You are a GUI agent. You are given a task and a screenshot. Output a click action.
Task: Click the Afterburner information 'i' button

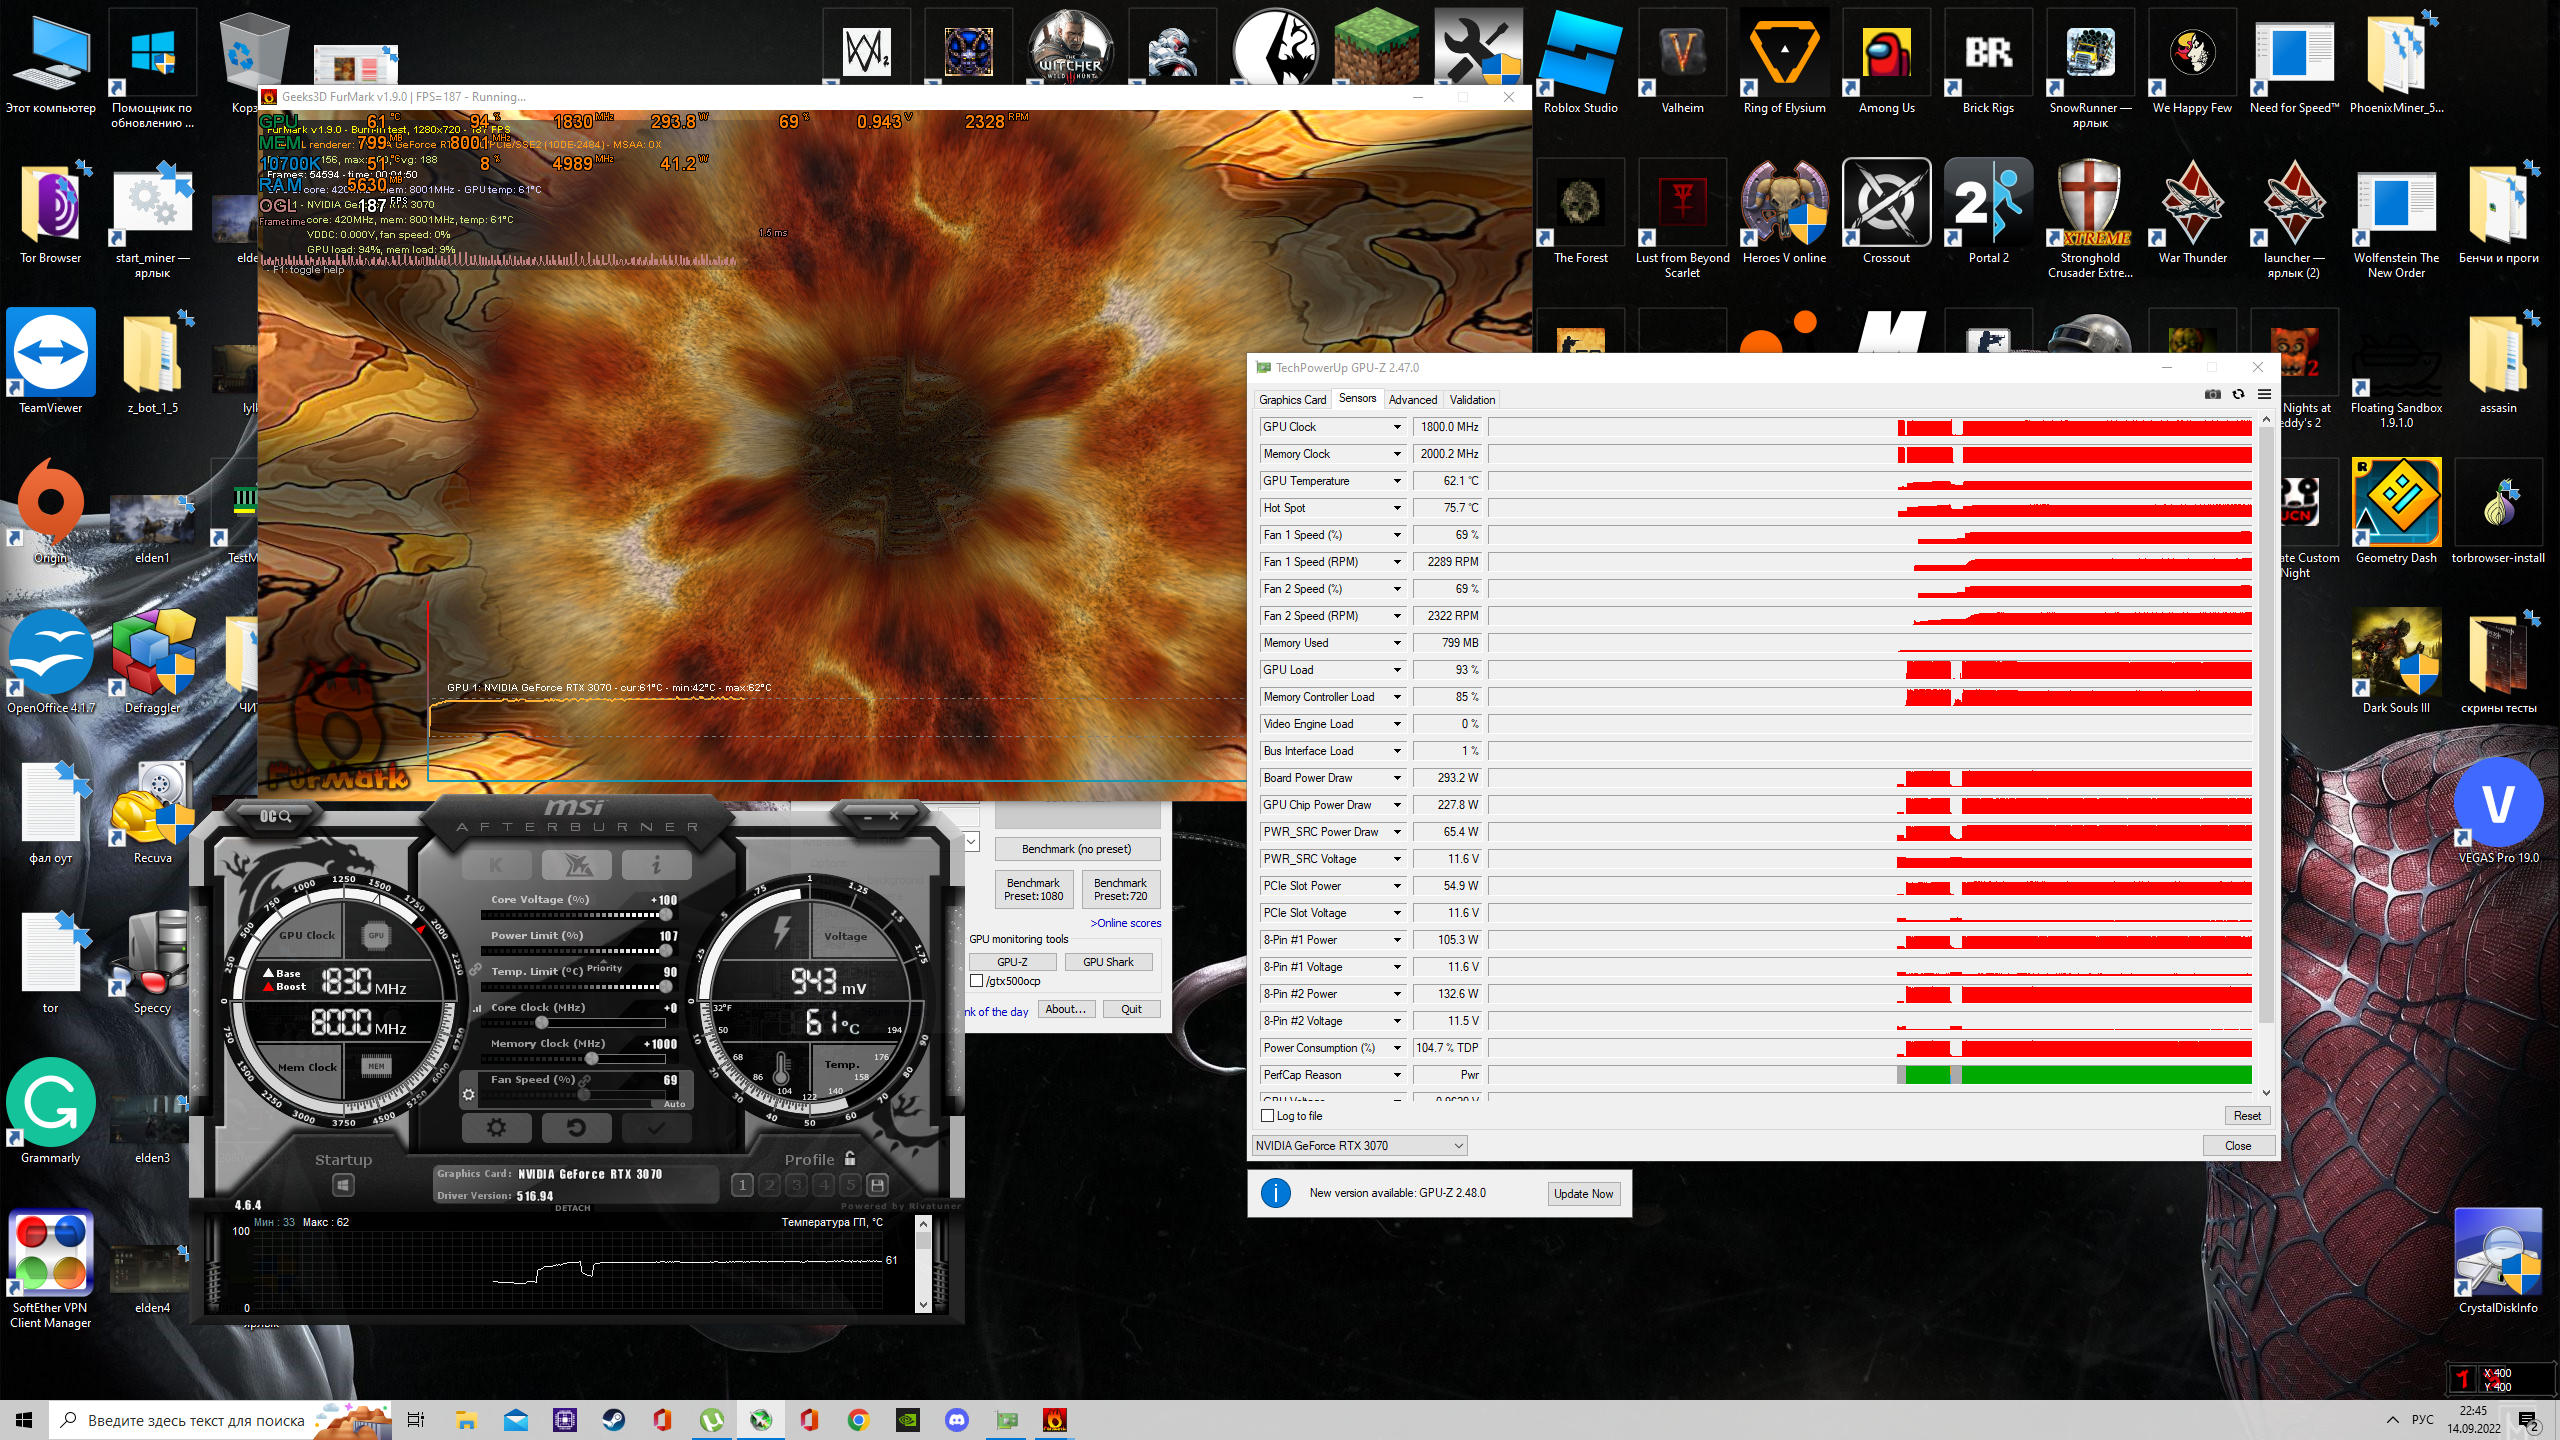(656, 864)
